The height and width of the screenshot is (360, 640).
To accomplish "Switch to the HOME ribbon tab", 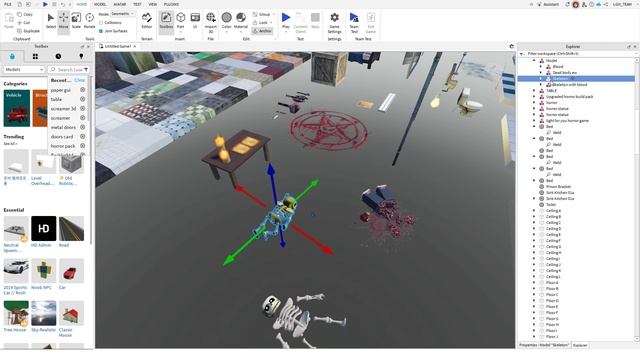I will click(82, 4).
